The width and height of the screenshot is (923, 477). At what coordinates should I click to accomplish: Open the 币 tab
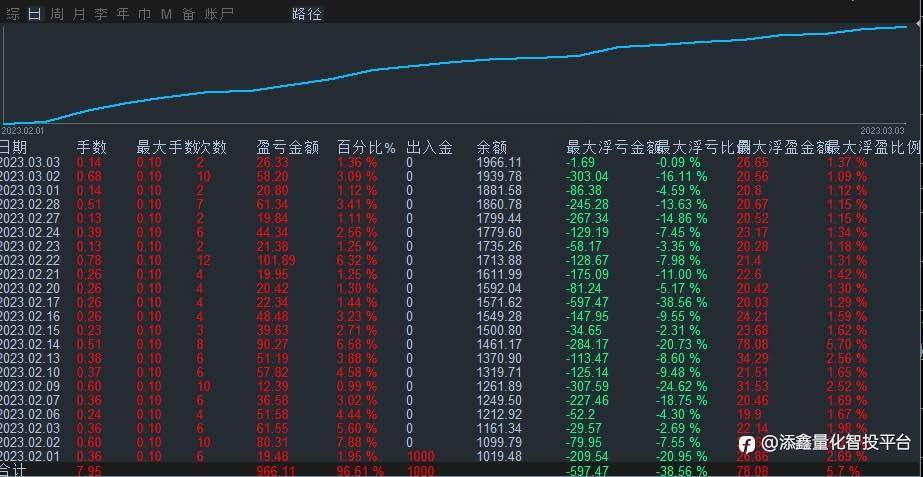point(144,14)
